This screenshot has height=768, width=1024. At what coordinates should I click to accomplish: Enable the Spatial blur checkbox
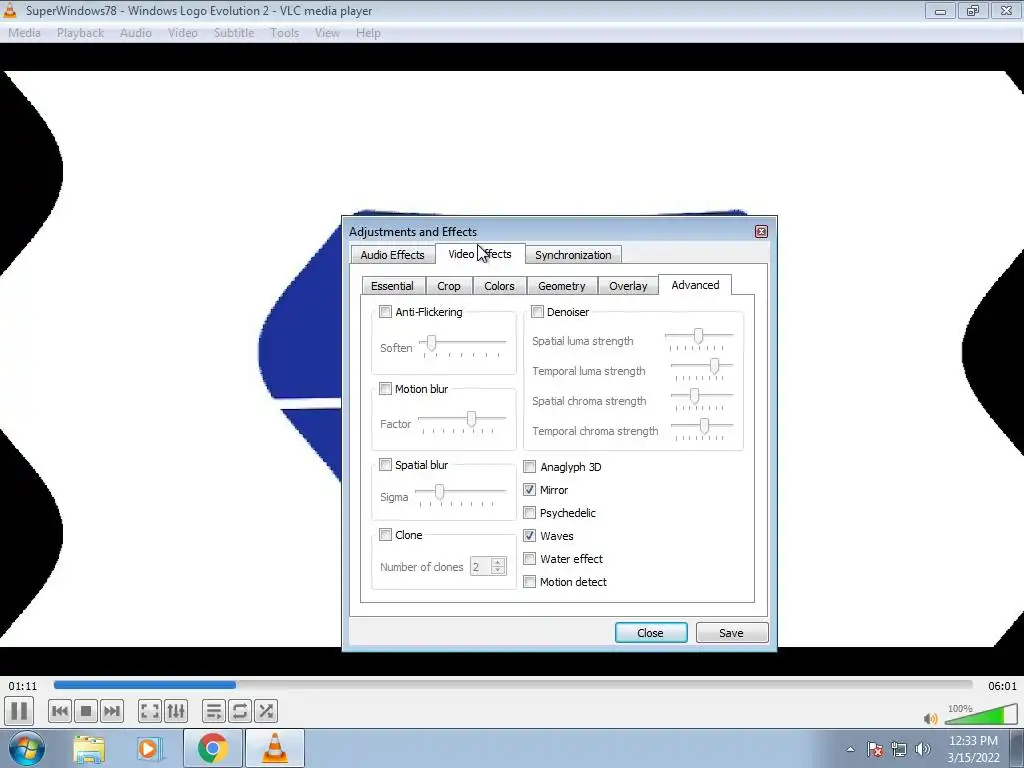click(385, 464)
